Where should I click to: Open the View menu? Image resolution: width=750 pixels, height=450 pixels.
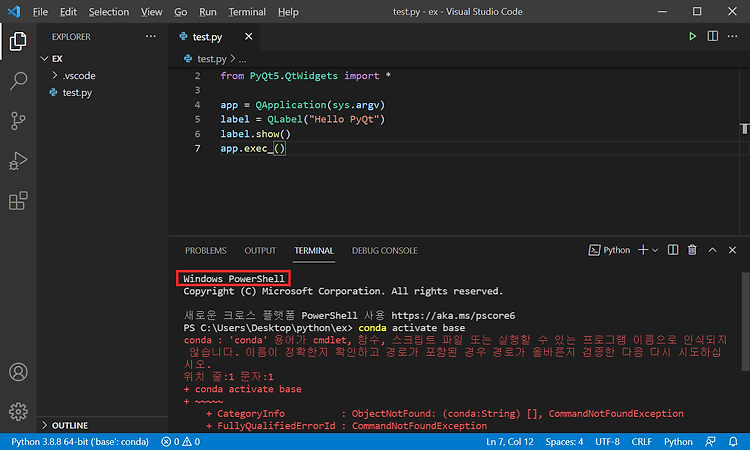click(x=151, y=11)
